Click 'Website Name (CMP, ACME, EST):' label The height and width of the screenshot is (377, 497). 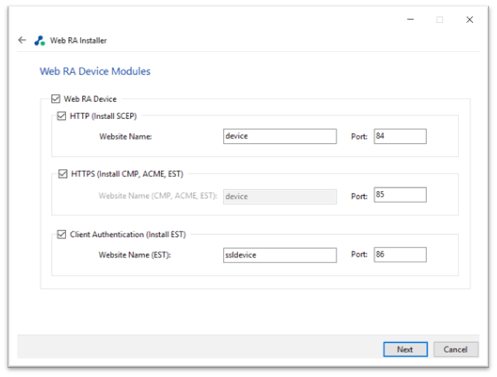point(158,196)
